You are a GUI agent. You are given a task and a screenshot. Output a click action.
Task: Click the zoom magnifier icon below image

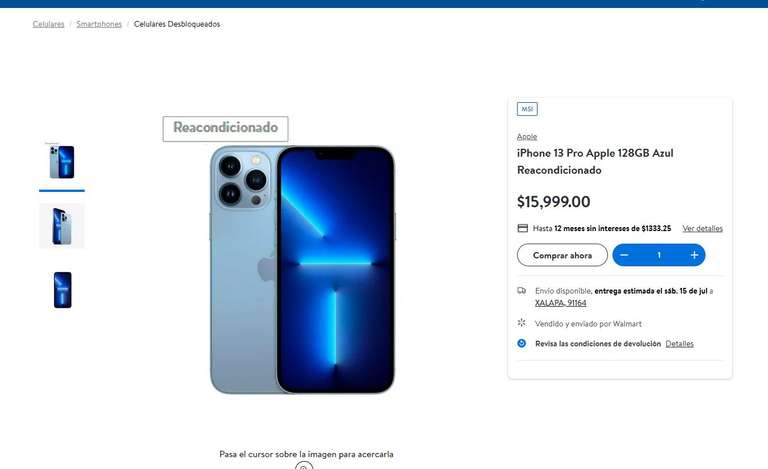tap(304, 466)
